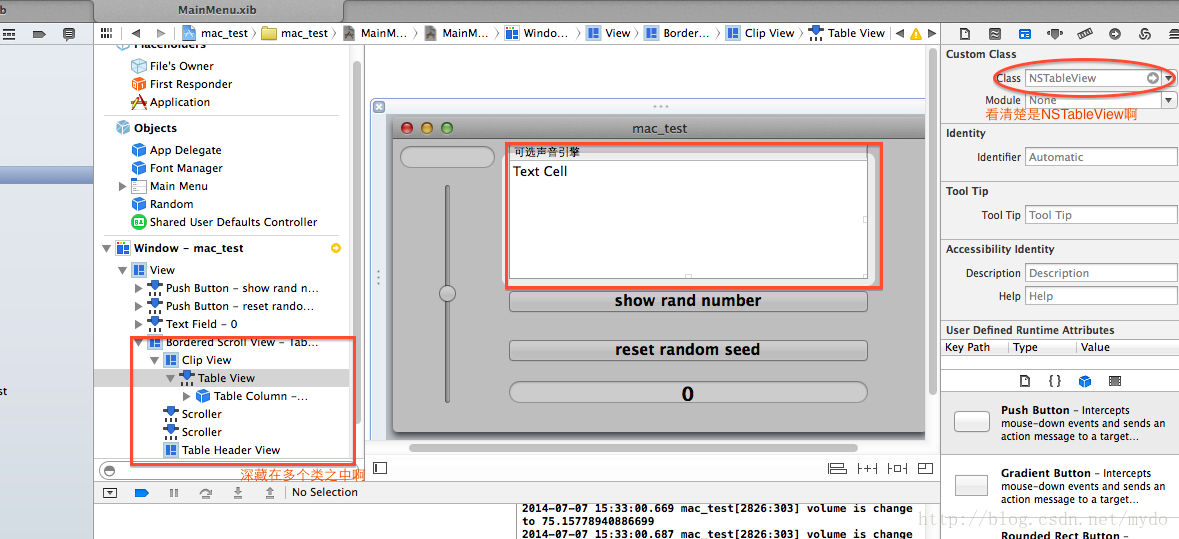Click the Description accessibility field
The image size is (1179, 539).
1102,273
